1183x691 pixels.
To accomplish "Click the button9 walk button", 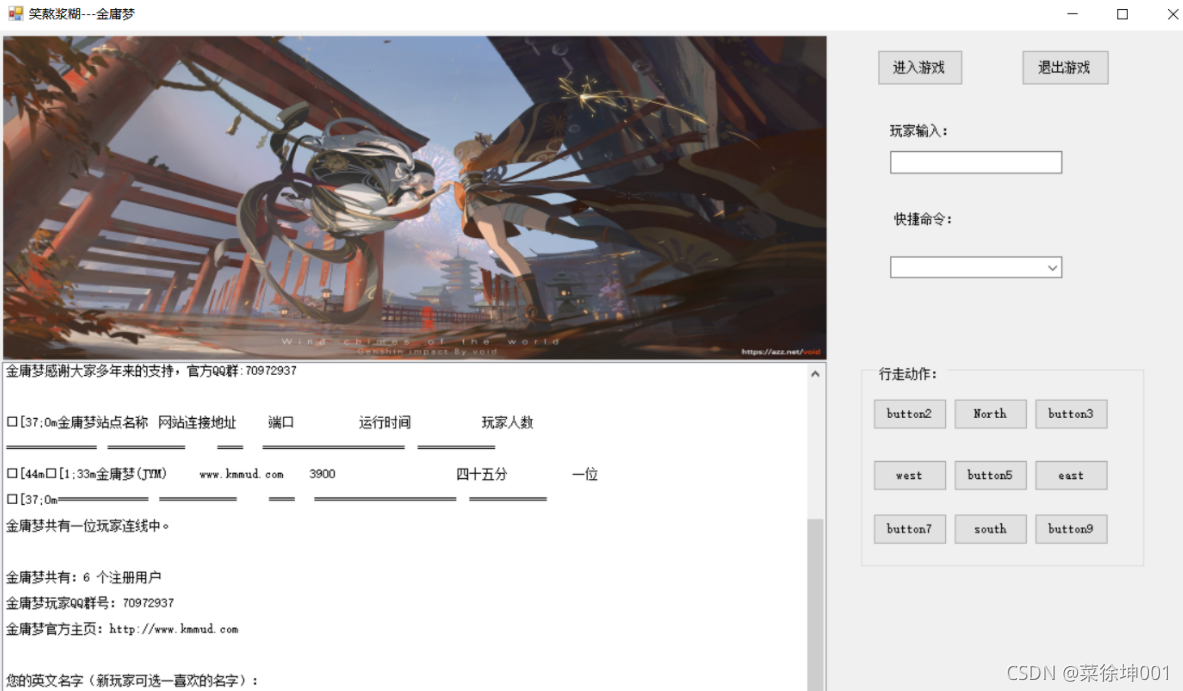I will pyautogui.click(x=1071, y=529).
